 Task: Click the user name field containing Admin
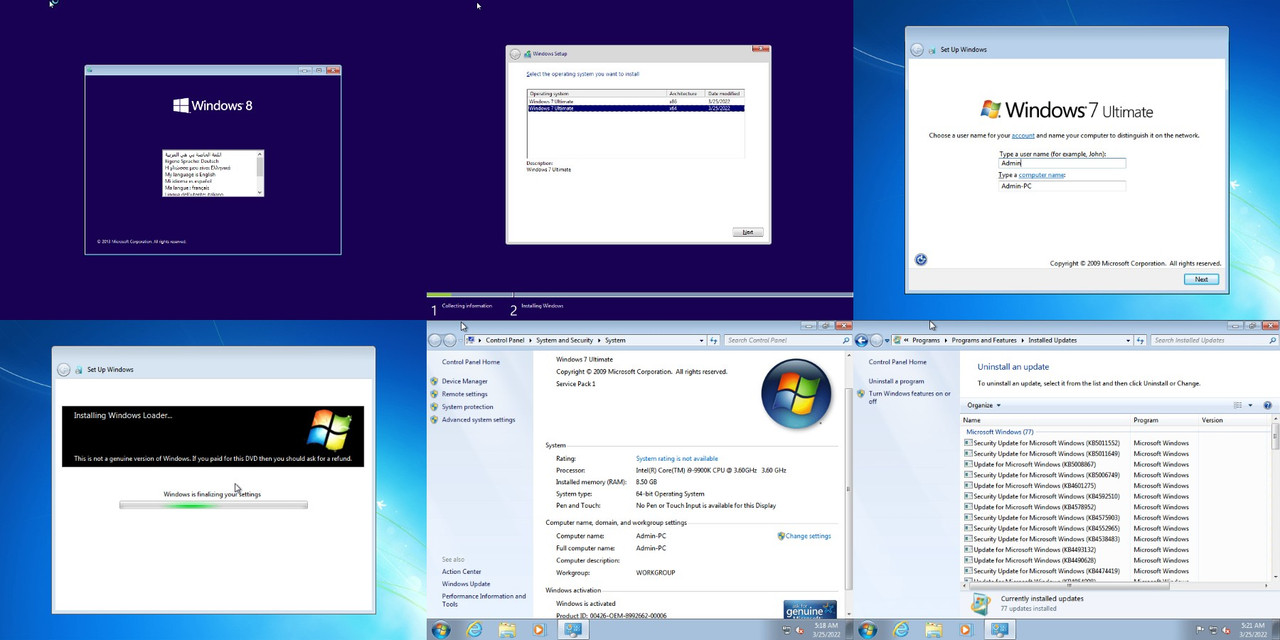pyautogui.click(x=1062, y=163)
